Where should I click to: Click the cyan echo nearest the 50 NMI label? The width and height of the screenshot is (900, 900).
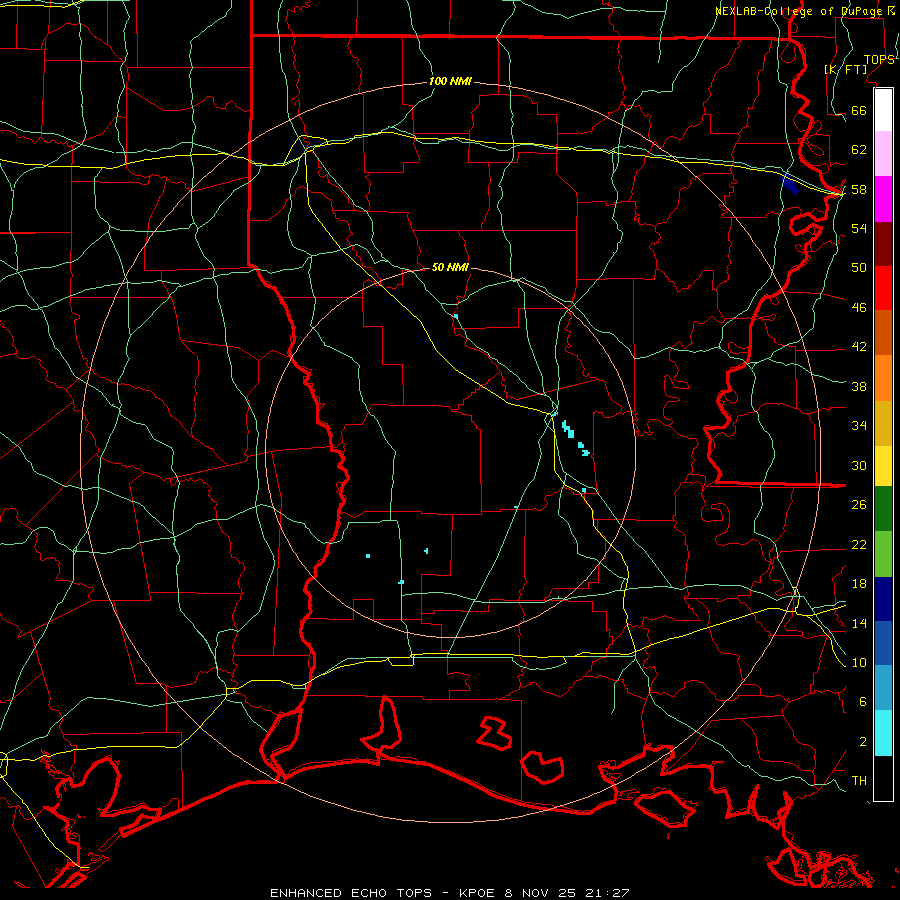[x=456, y=316]
